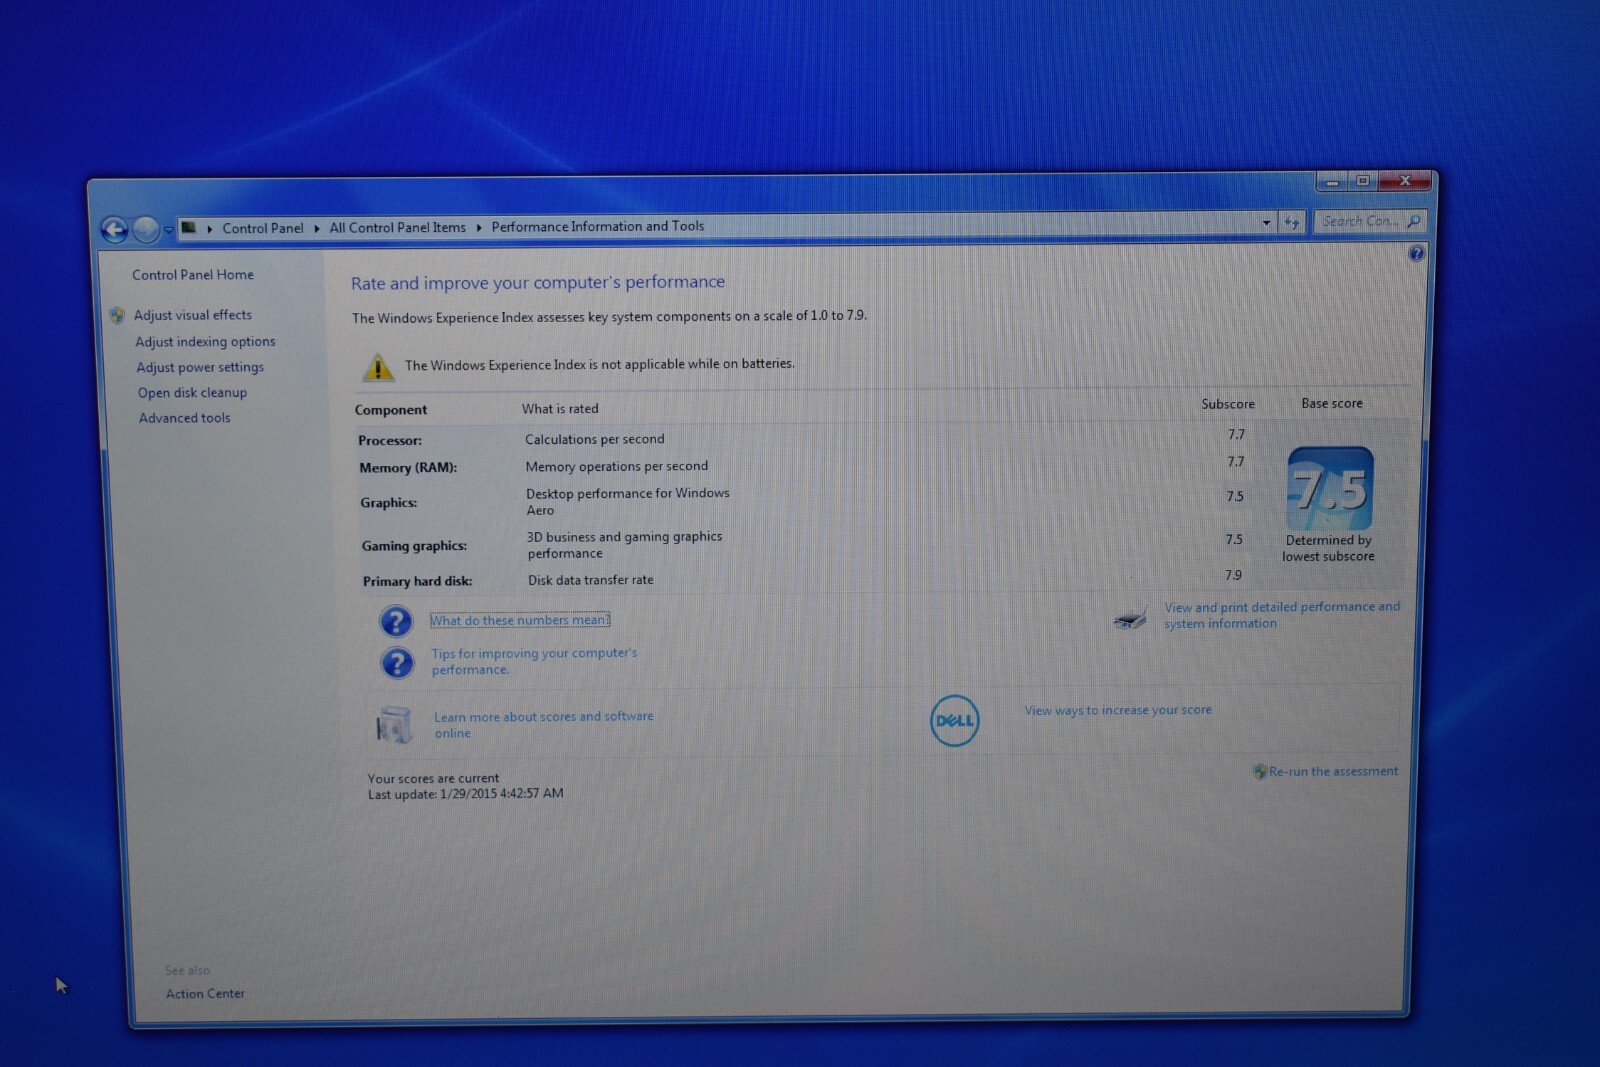Open Control Panel breadcrumb
The height and width of the screenshot is (1067, 1600).
click(262, 228)
